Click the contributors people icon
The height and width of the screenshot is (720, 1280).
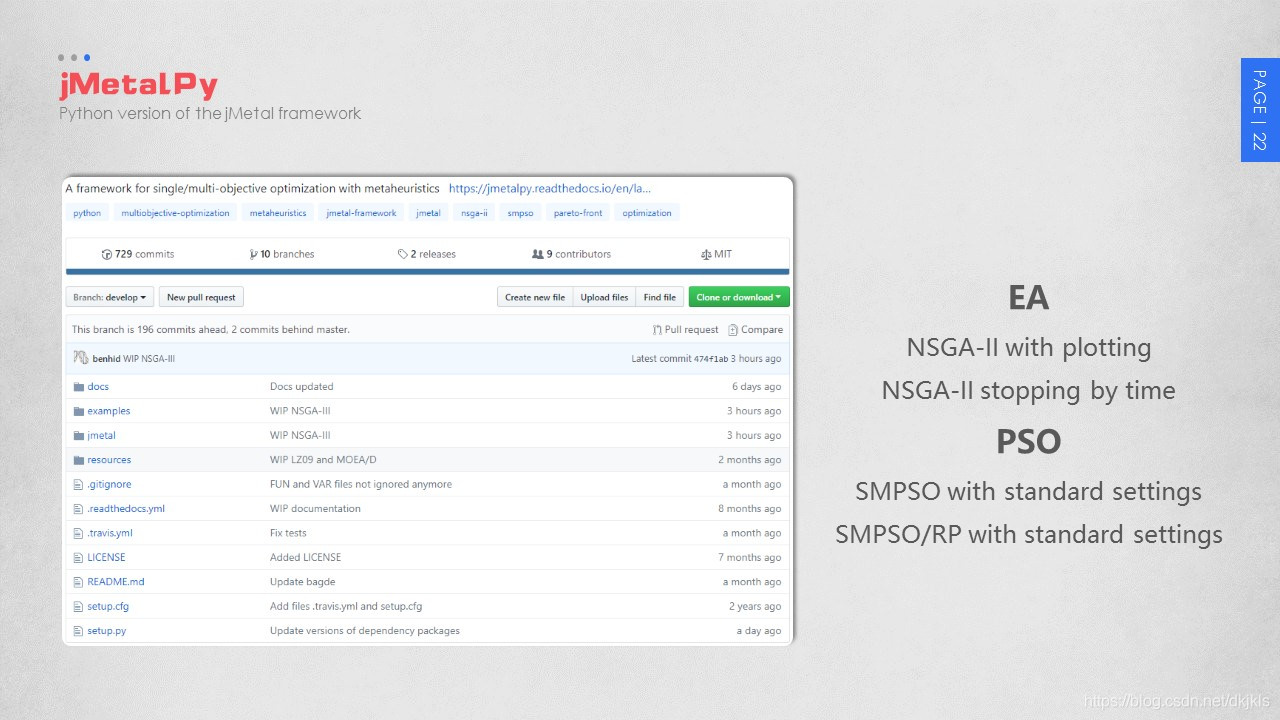pos(538,254)
